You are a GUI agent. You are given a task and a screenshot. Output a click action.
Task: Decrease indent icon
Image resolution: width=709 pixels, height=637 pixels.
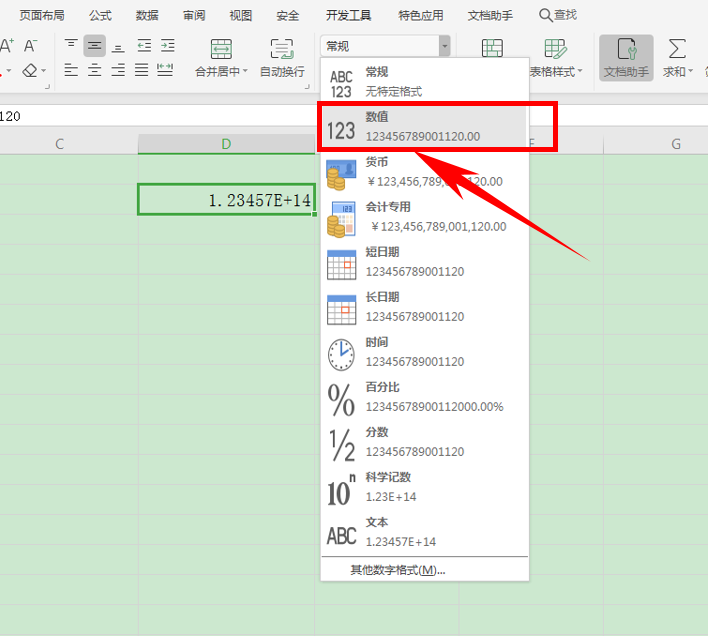point(144,46)
